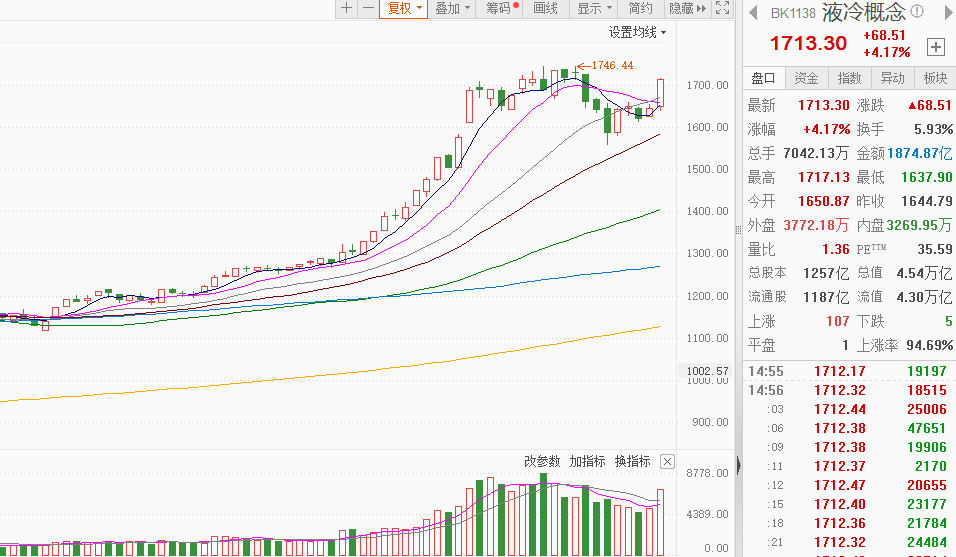
Task: Close the volume indicator panel
Action: click(x=668, y=461)
